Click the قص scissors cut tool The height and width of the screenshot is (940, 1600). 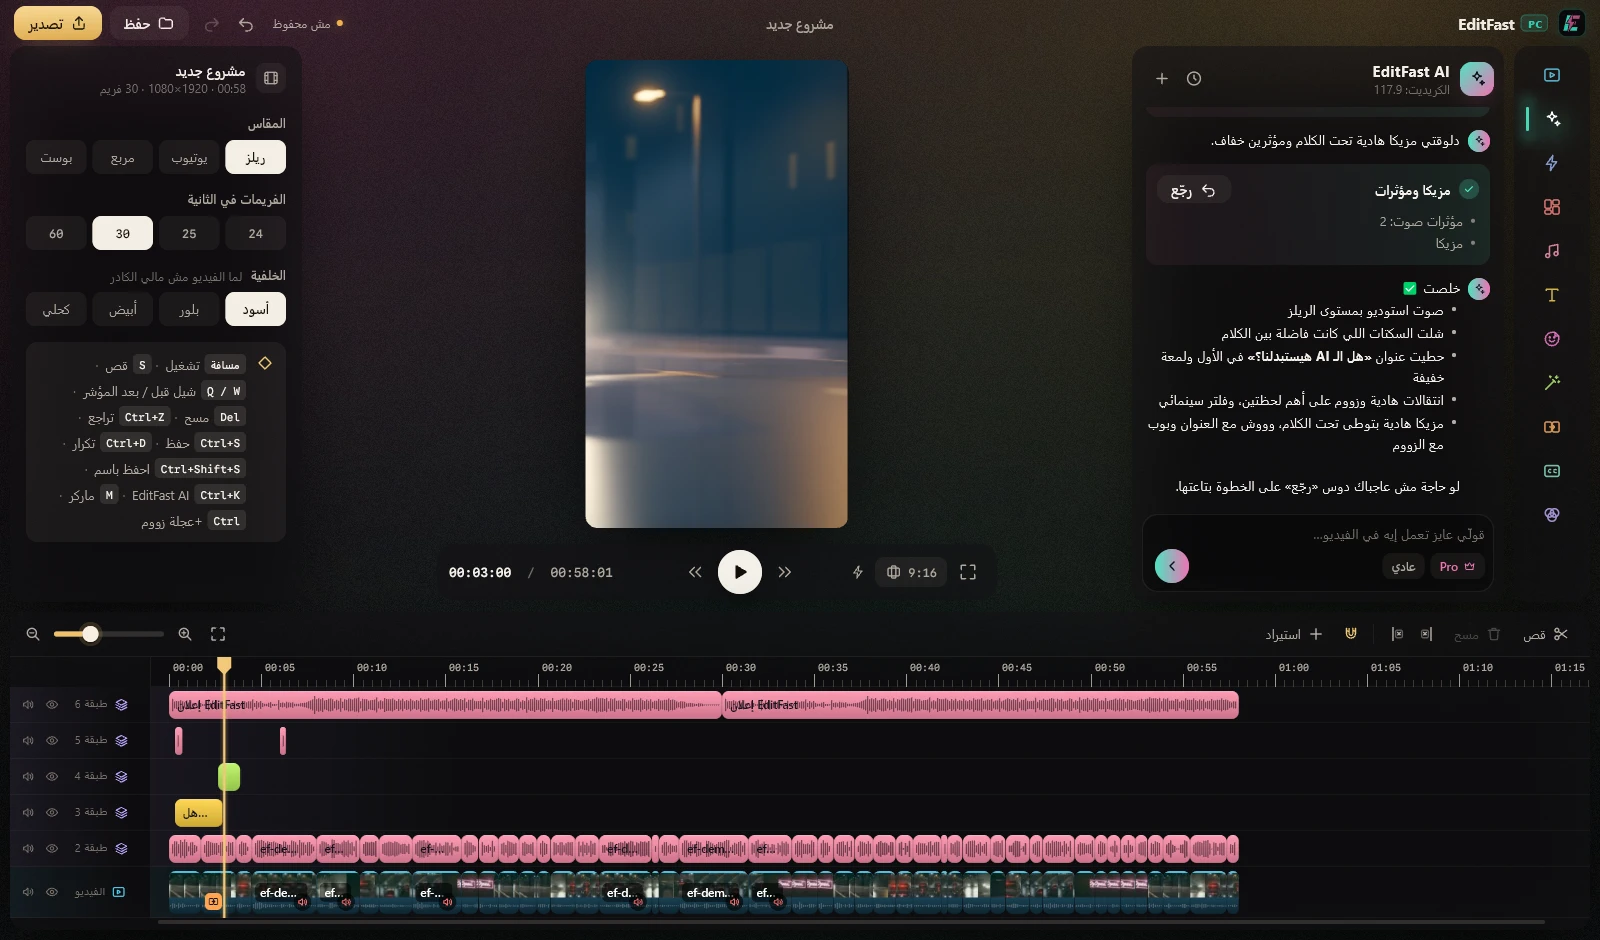[x=1545, y=634]
